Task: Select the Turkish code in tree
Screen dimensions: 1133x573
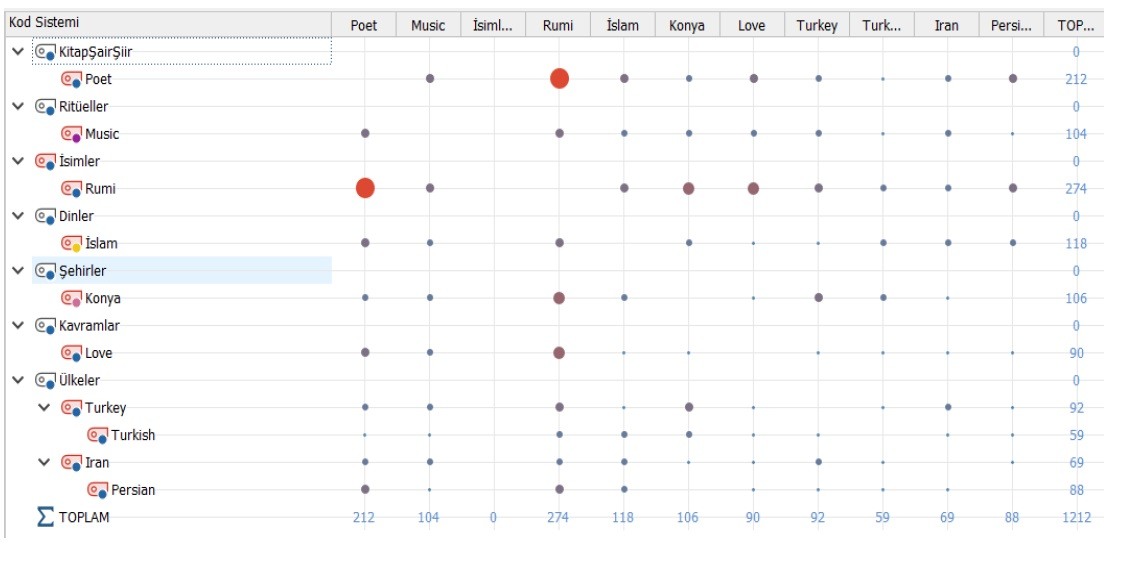Action: [x=132, y=435]
